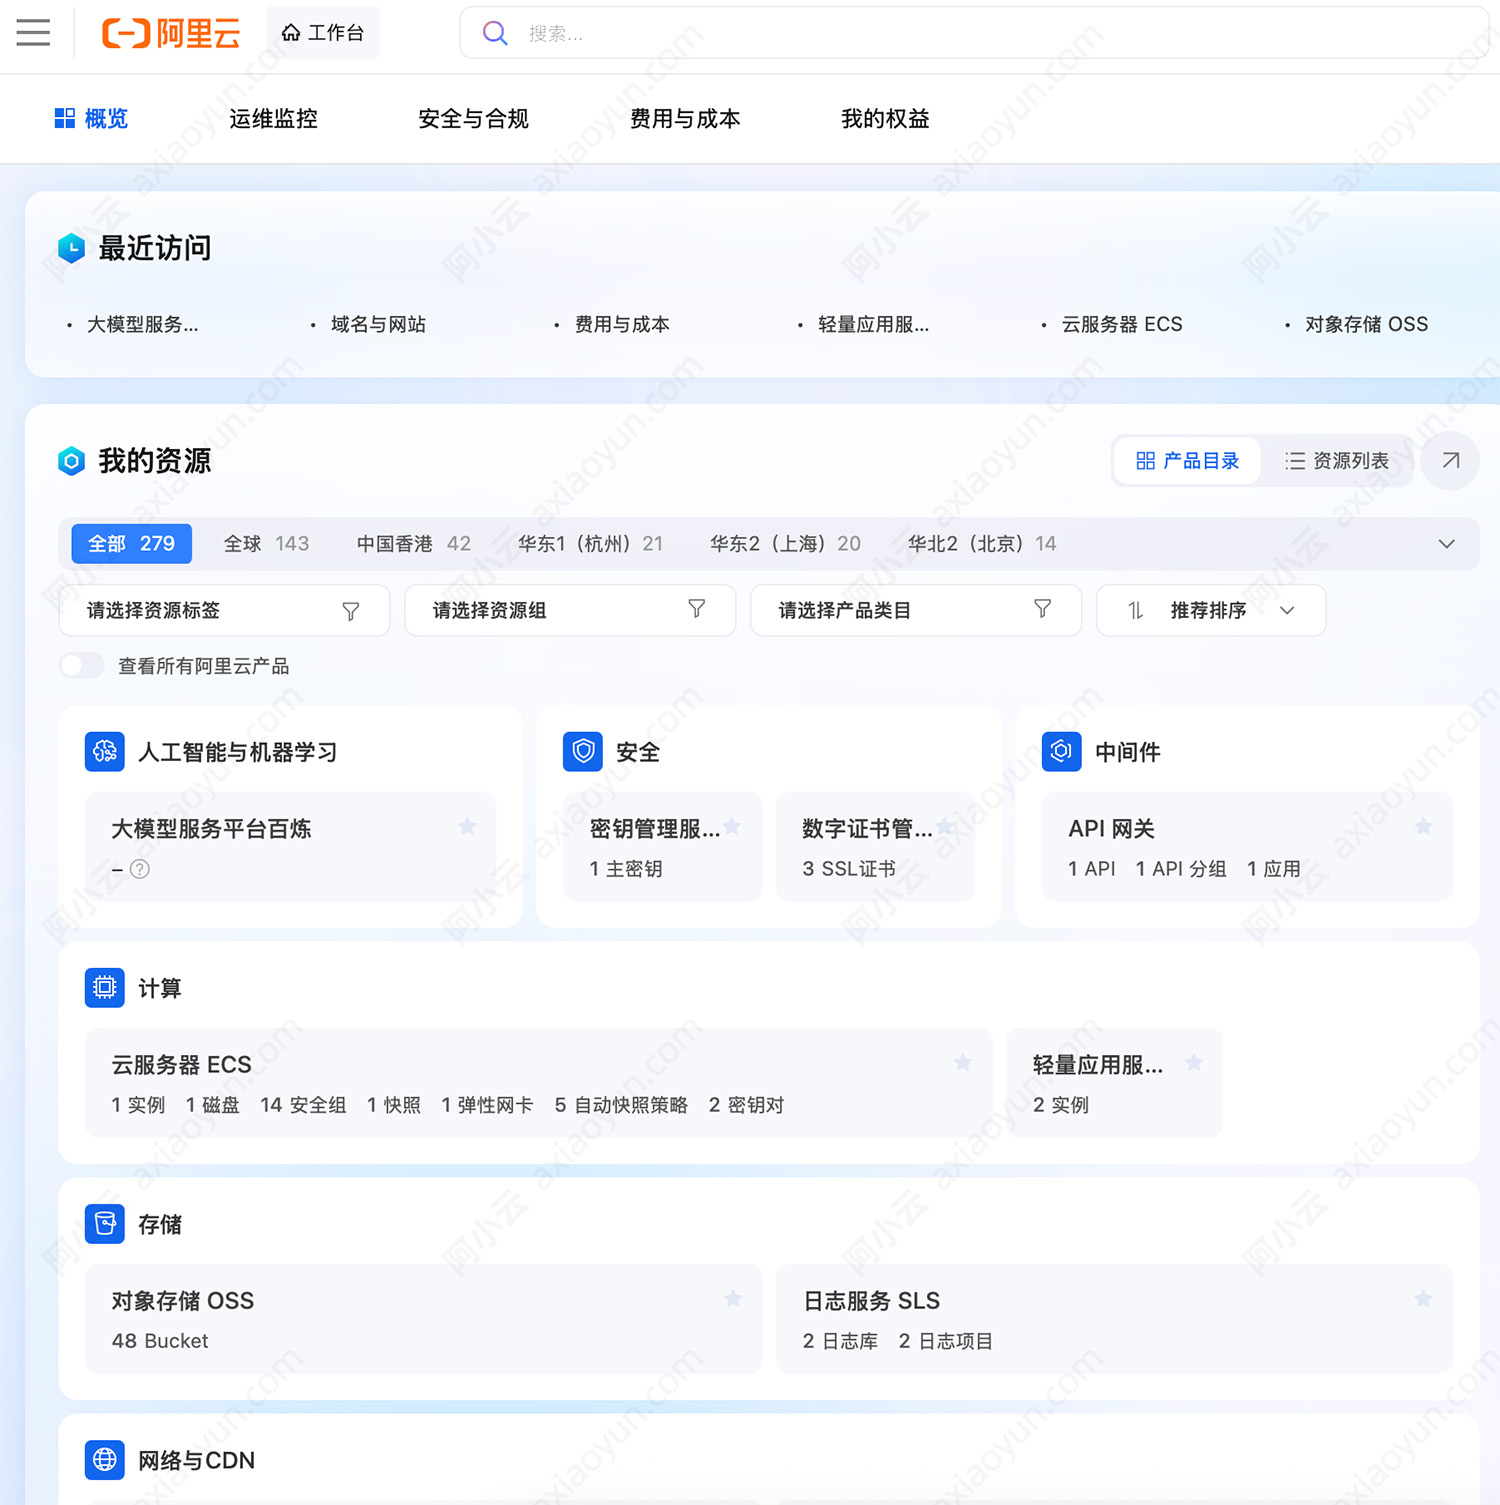Click the 最近访问 clock icon
This screenshot has height=1505, width=1500.
[71, 248]
